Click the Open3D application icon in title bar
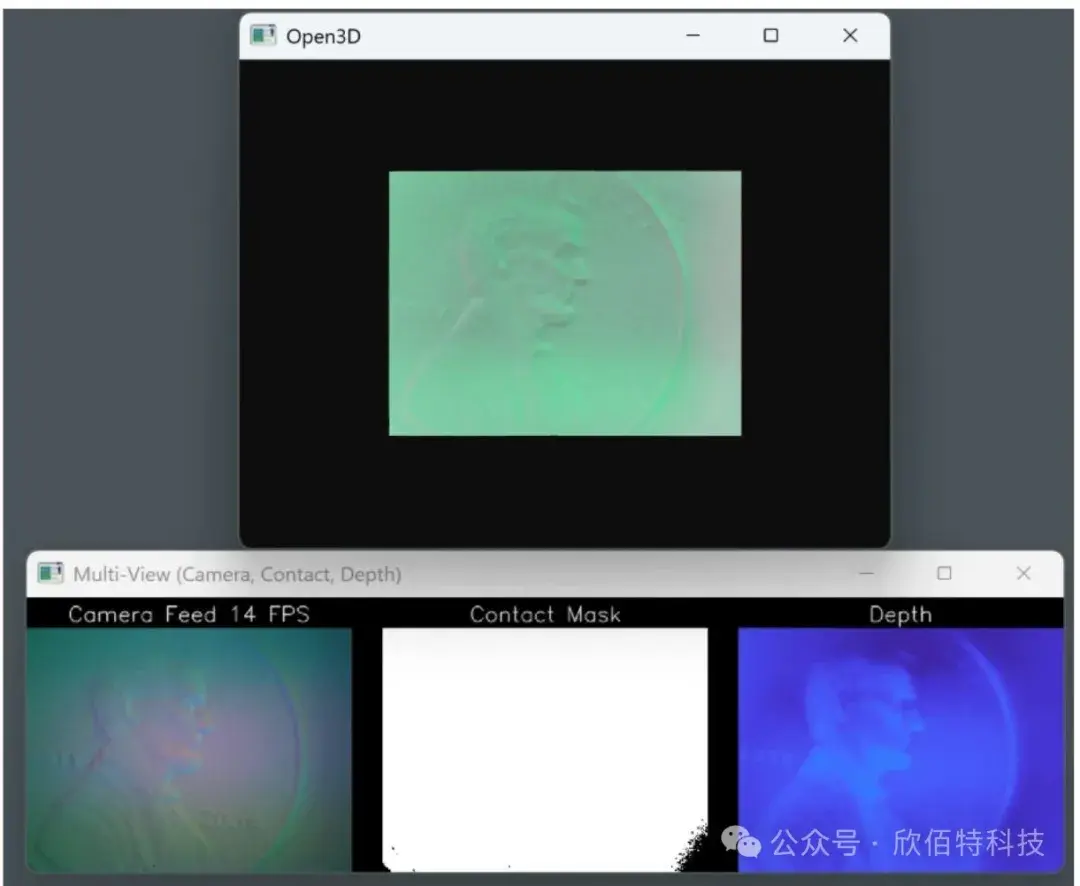The height and width of the screenshot is (886, 1080). [x=264, y=35]
